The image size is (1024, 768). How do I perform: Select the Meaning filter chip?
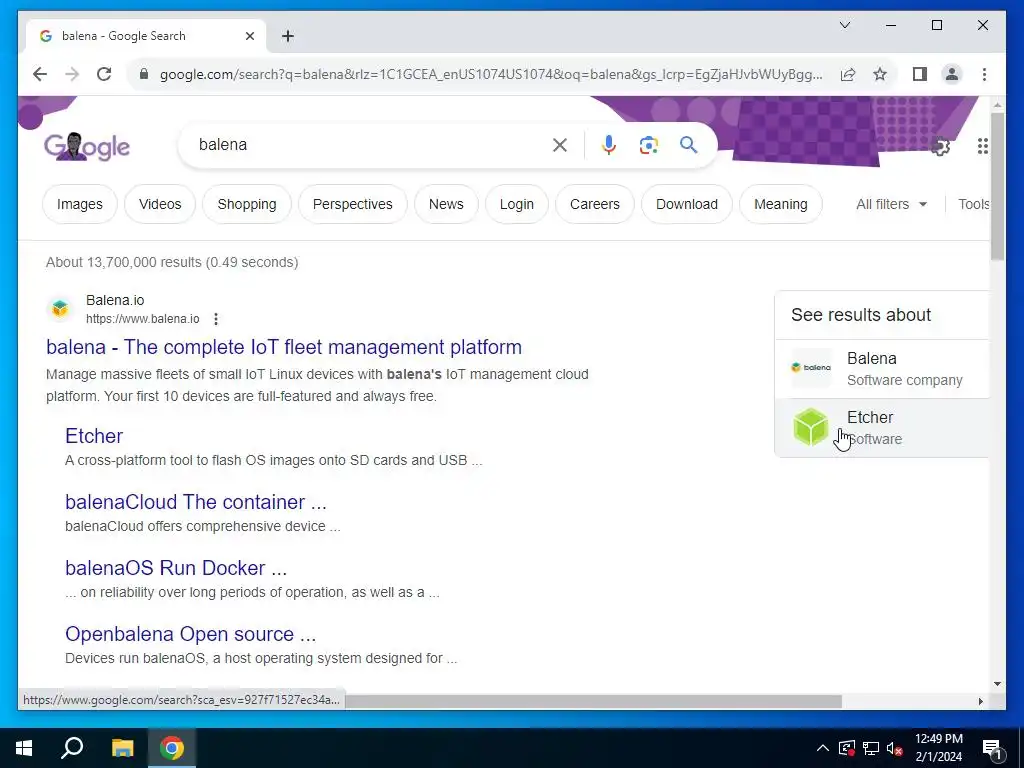pyautogui.click(x=780, y=204)
